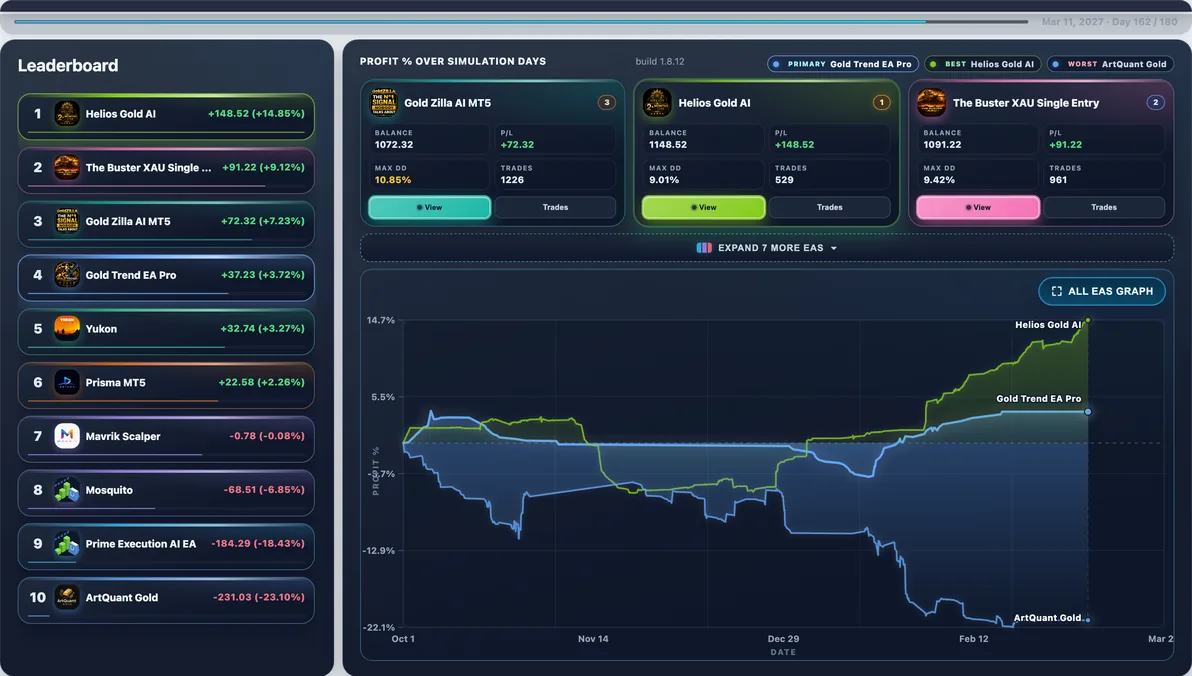Click the Mar 11, 2027 Day 162/180 label
This screenshot has width=1192, height=676.
point(1109,22)
